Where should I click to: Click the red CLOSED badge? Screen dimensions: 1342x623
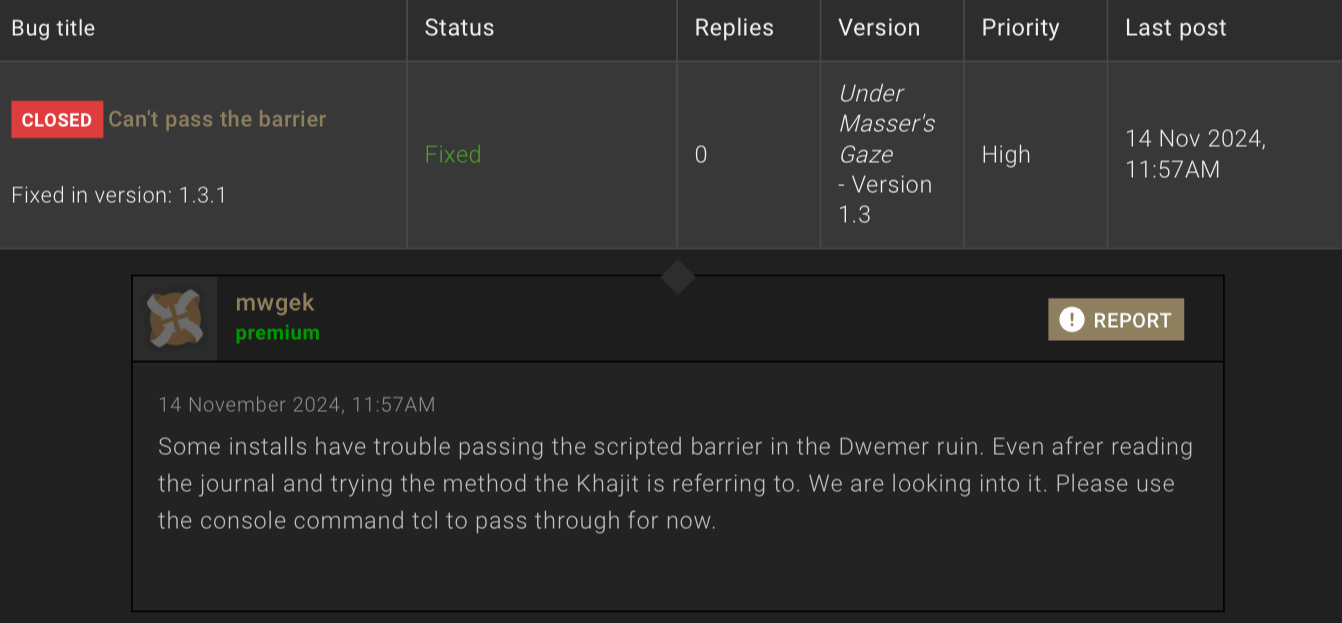pos(57,120)
